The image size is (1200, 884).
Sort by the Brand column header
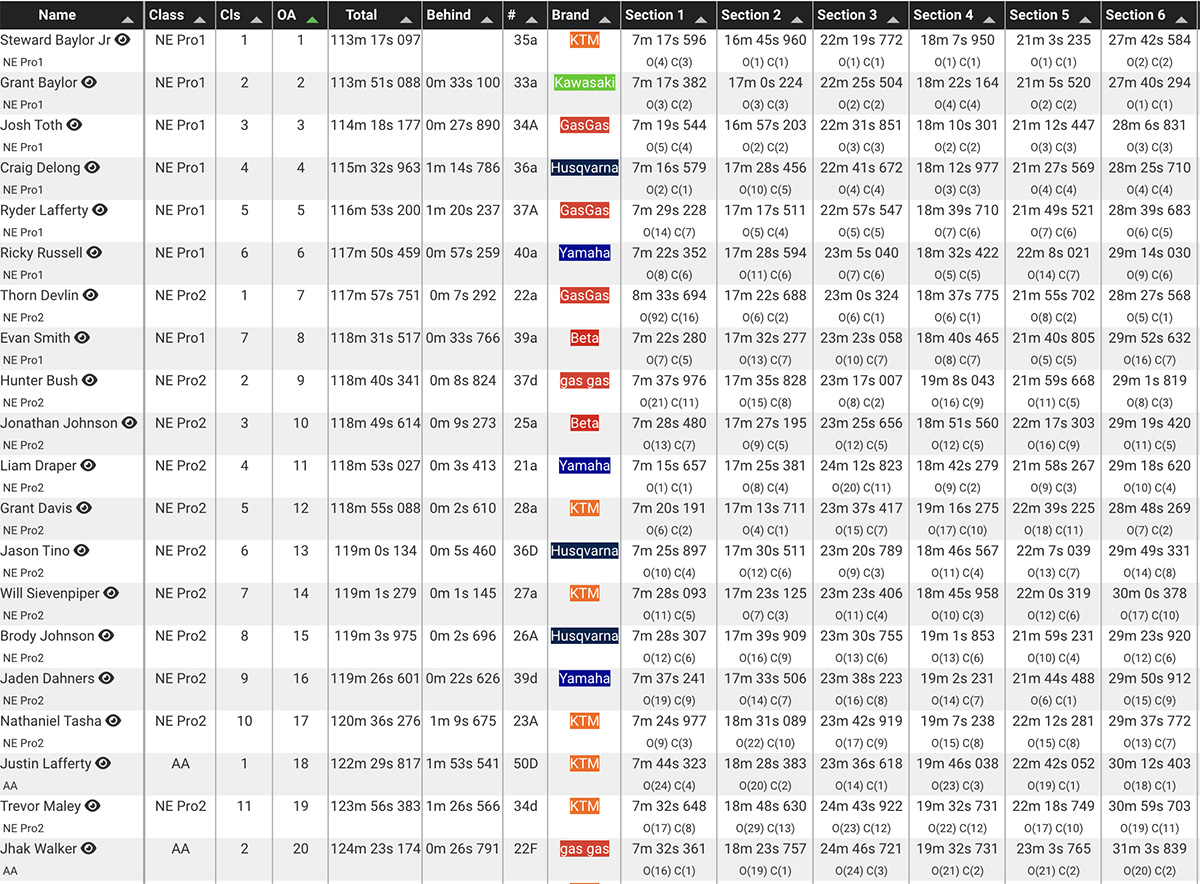tap(584, 15)
